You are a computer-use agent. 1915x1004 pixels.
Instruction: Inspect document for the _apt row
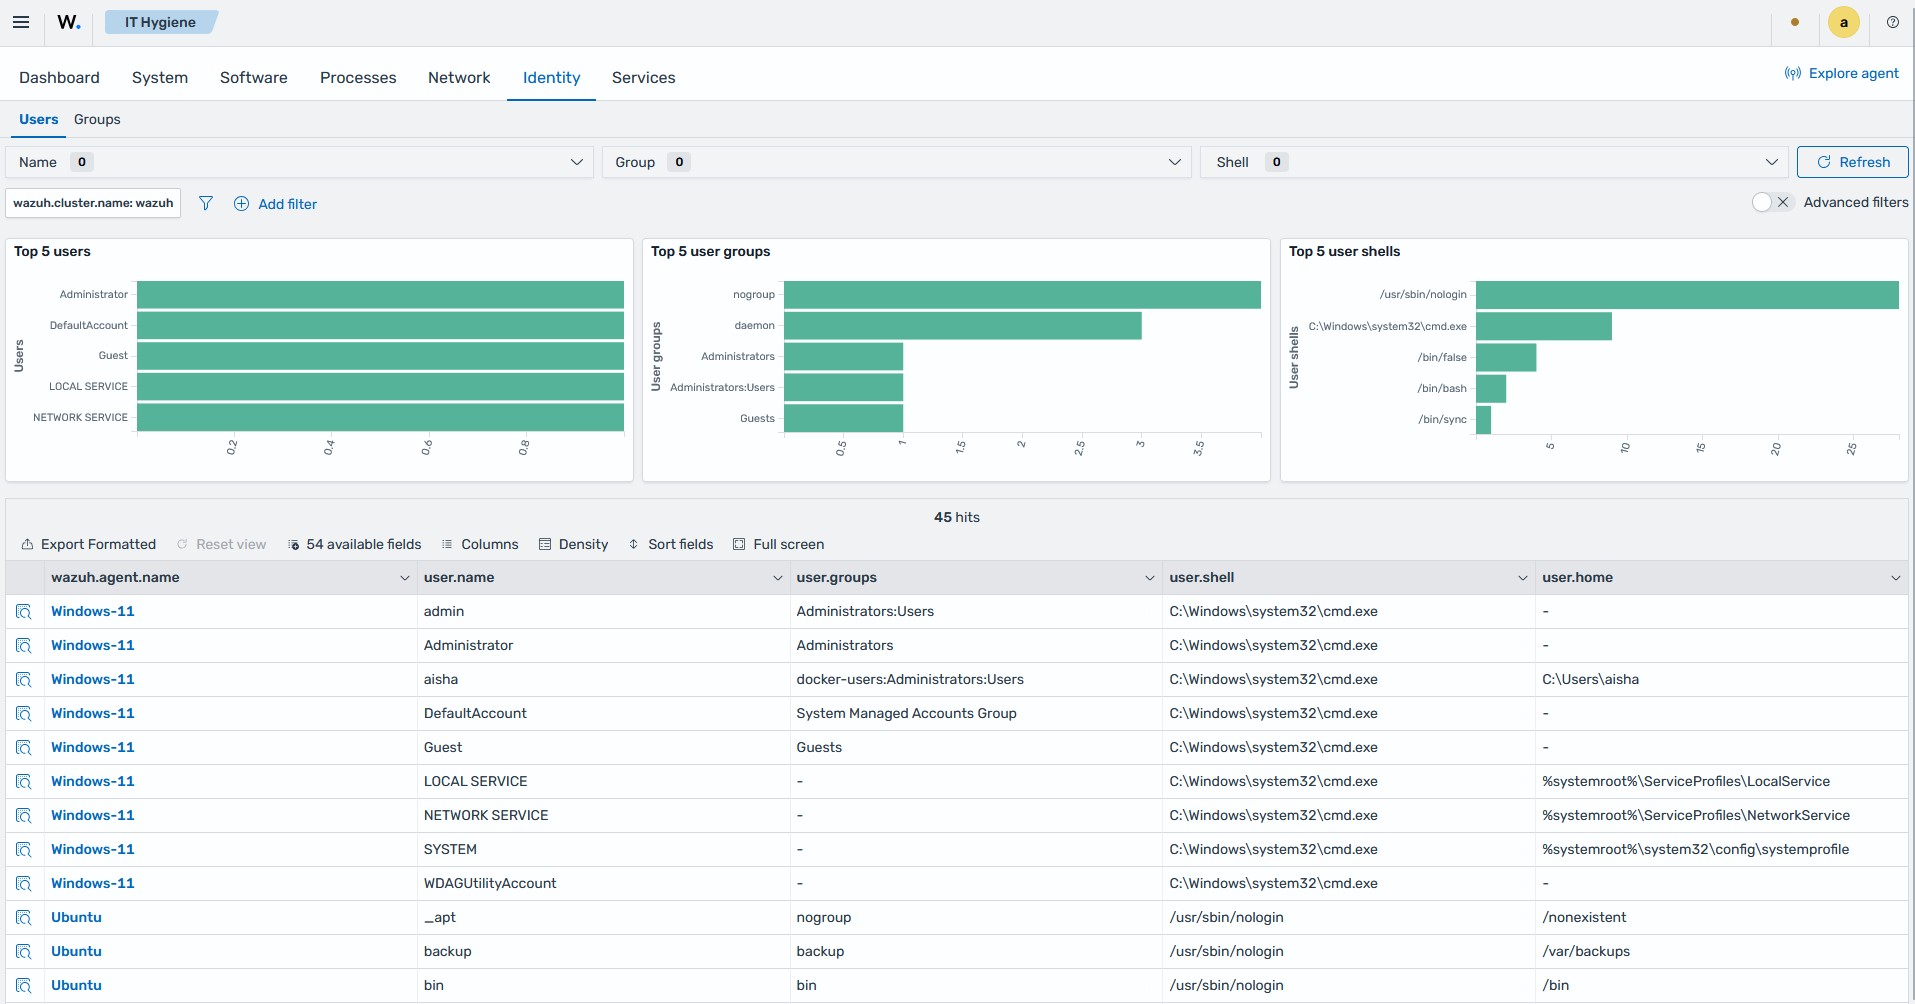click(24, 917)
